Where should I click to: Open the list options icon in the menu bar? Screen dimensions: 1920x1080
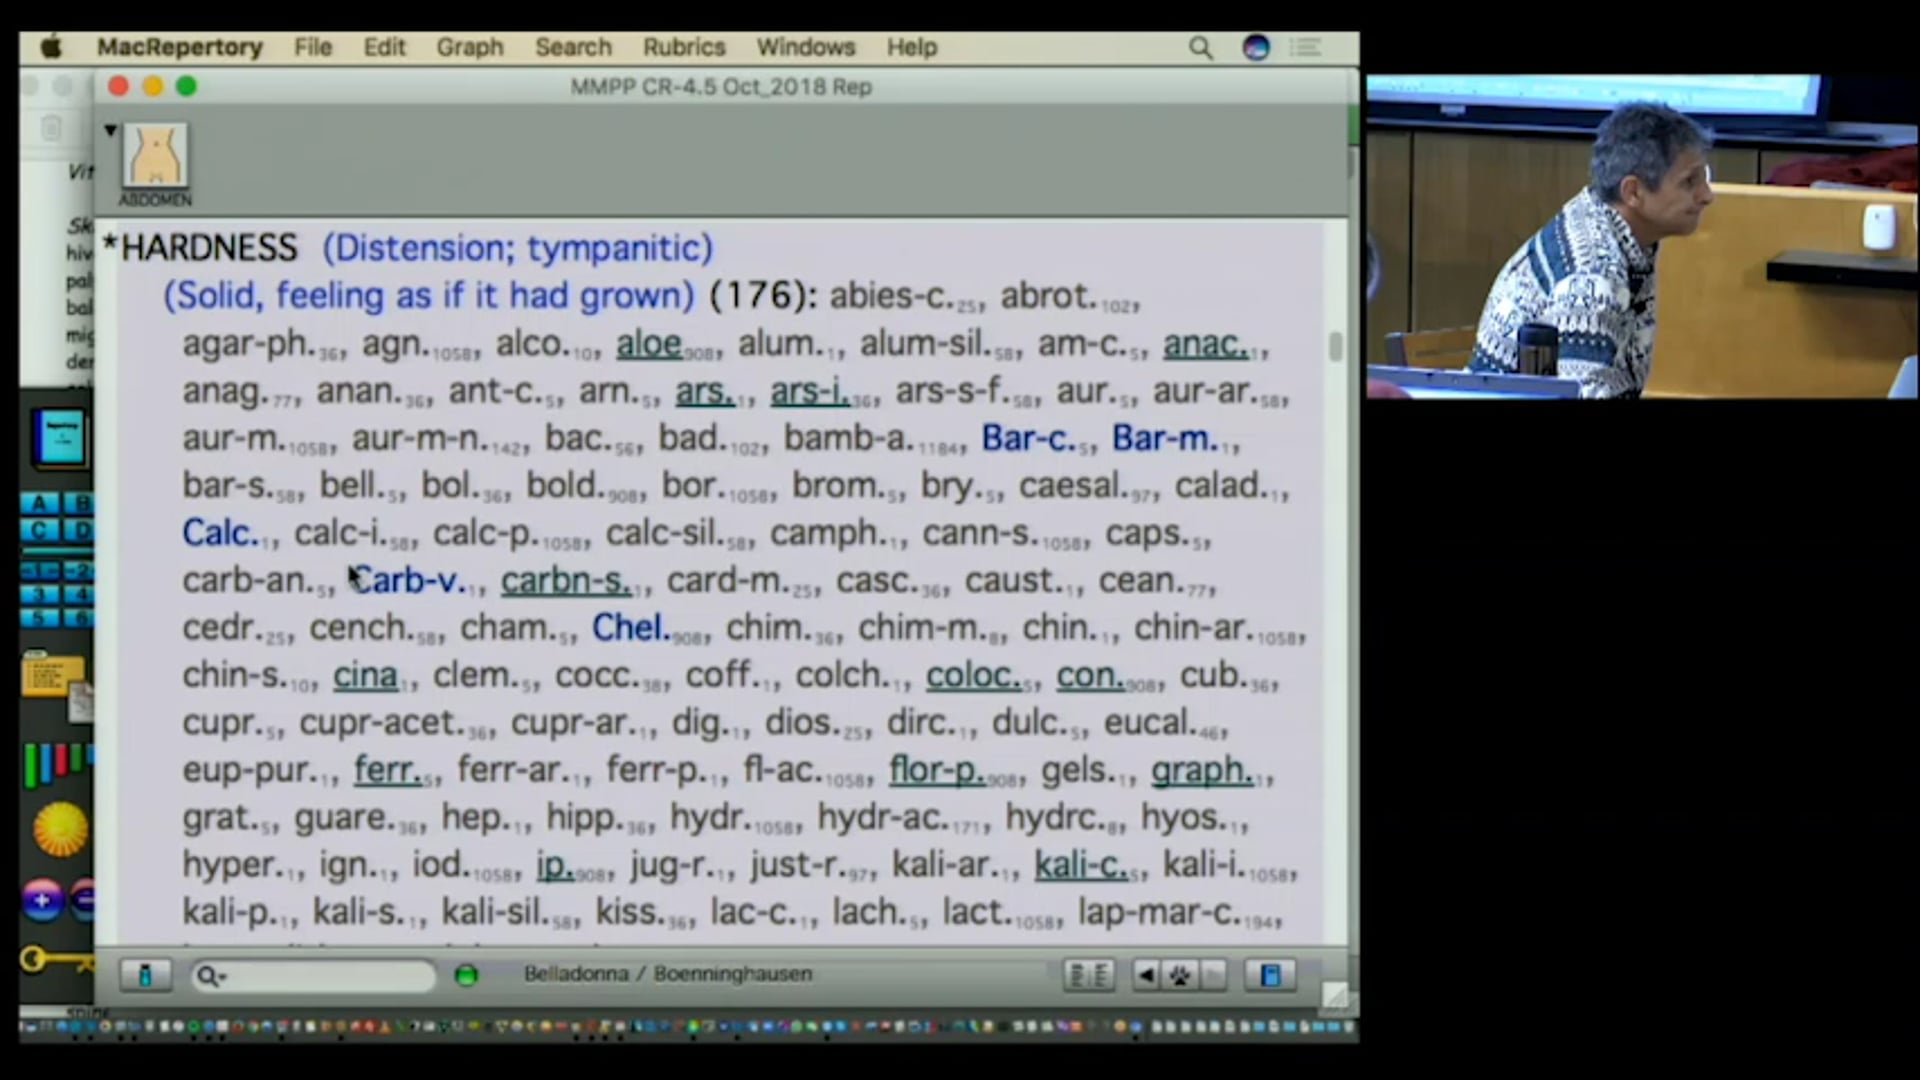pyautogui.click(x=1306, y=47)
